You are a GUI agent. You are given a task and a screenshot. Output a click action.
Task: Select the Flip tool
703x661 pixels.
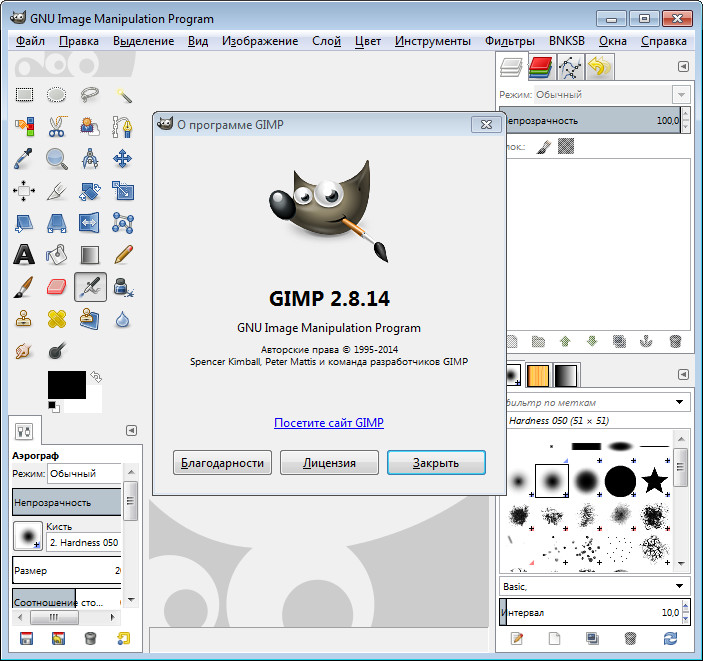tap(90, 223)
